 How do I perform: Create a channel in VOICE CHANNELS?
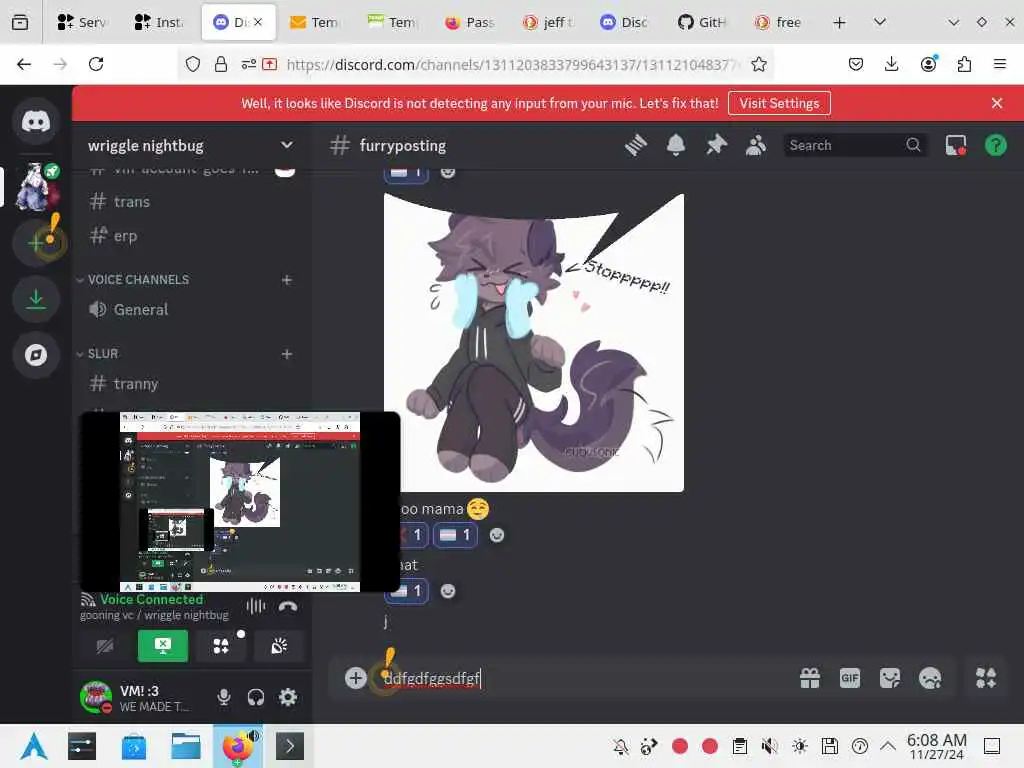pyautogui.click(x=287, y=280)
